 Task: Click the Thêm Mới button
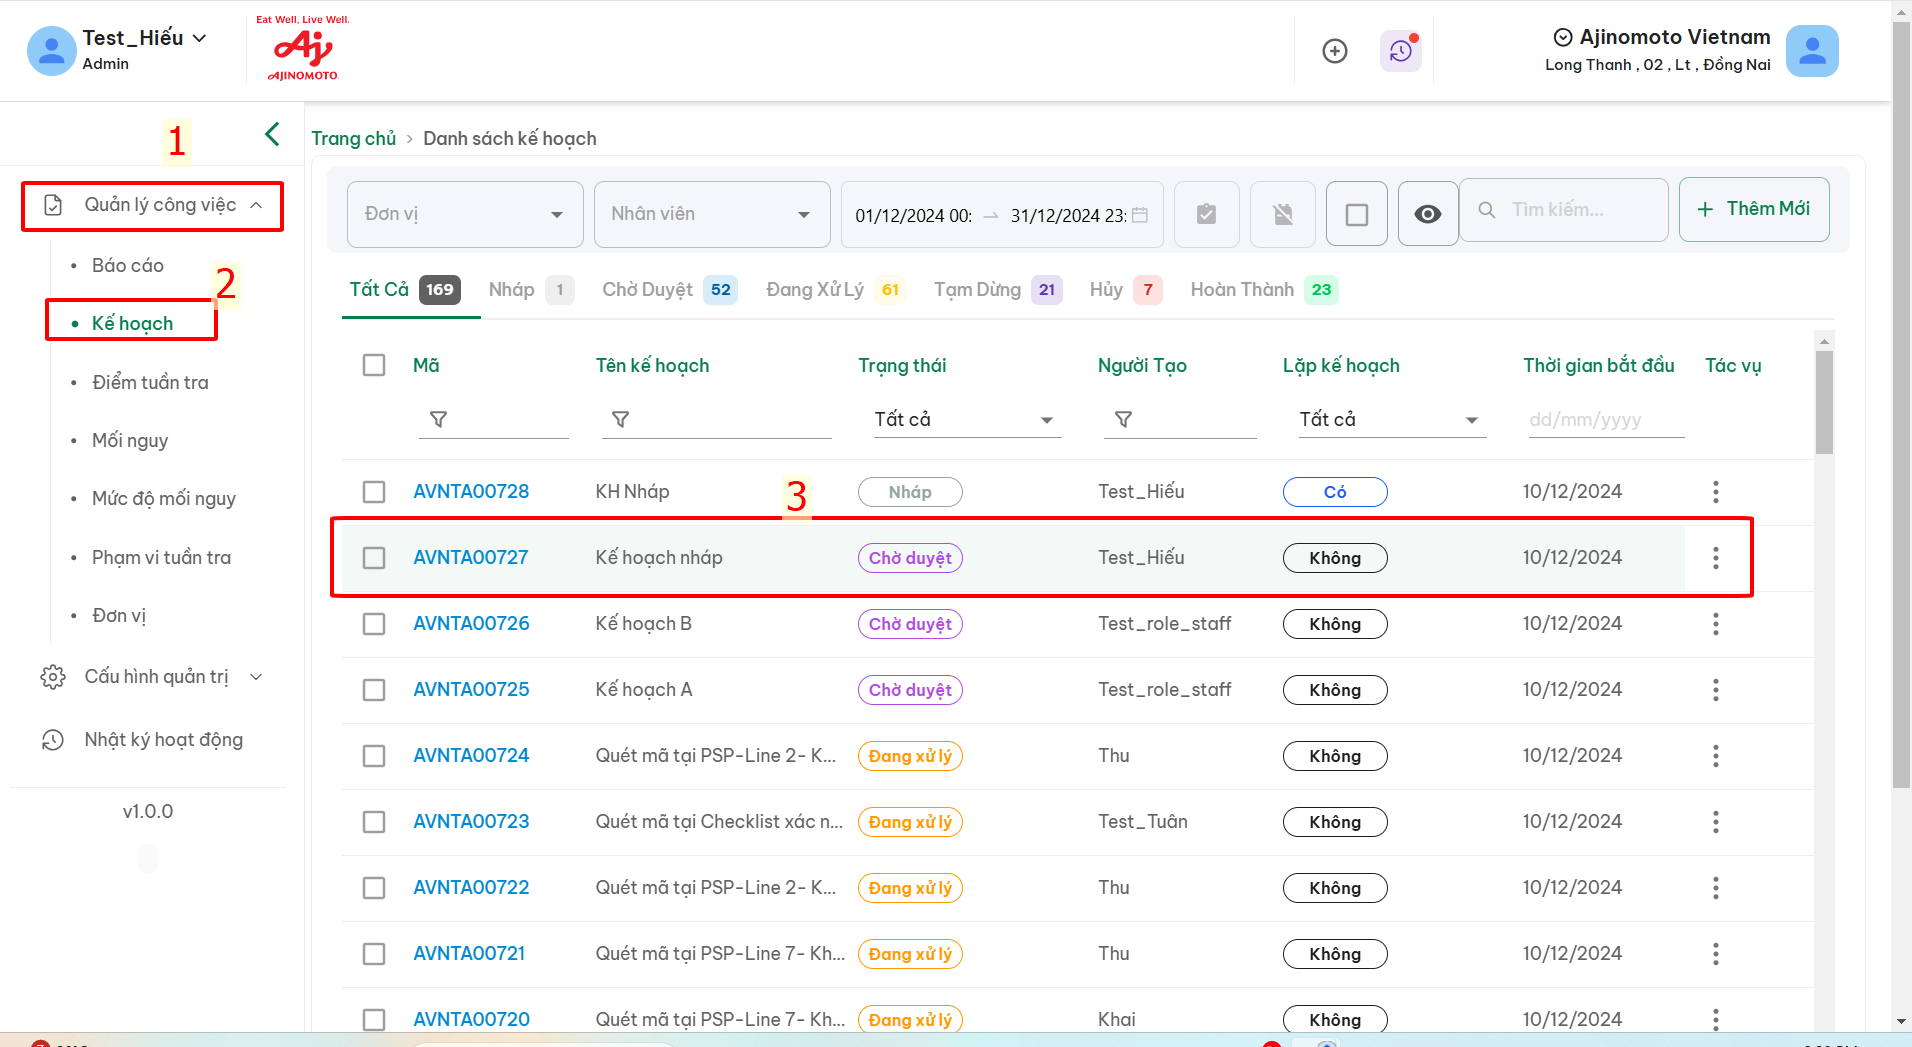pos(1754,209)
